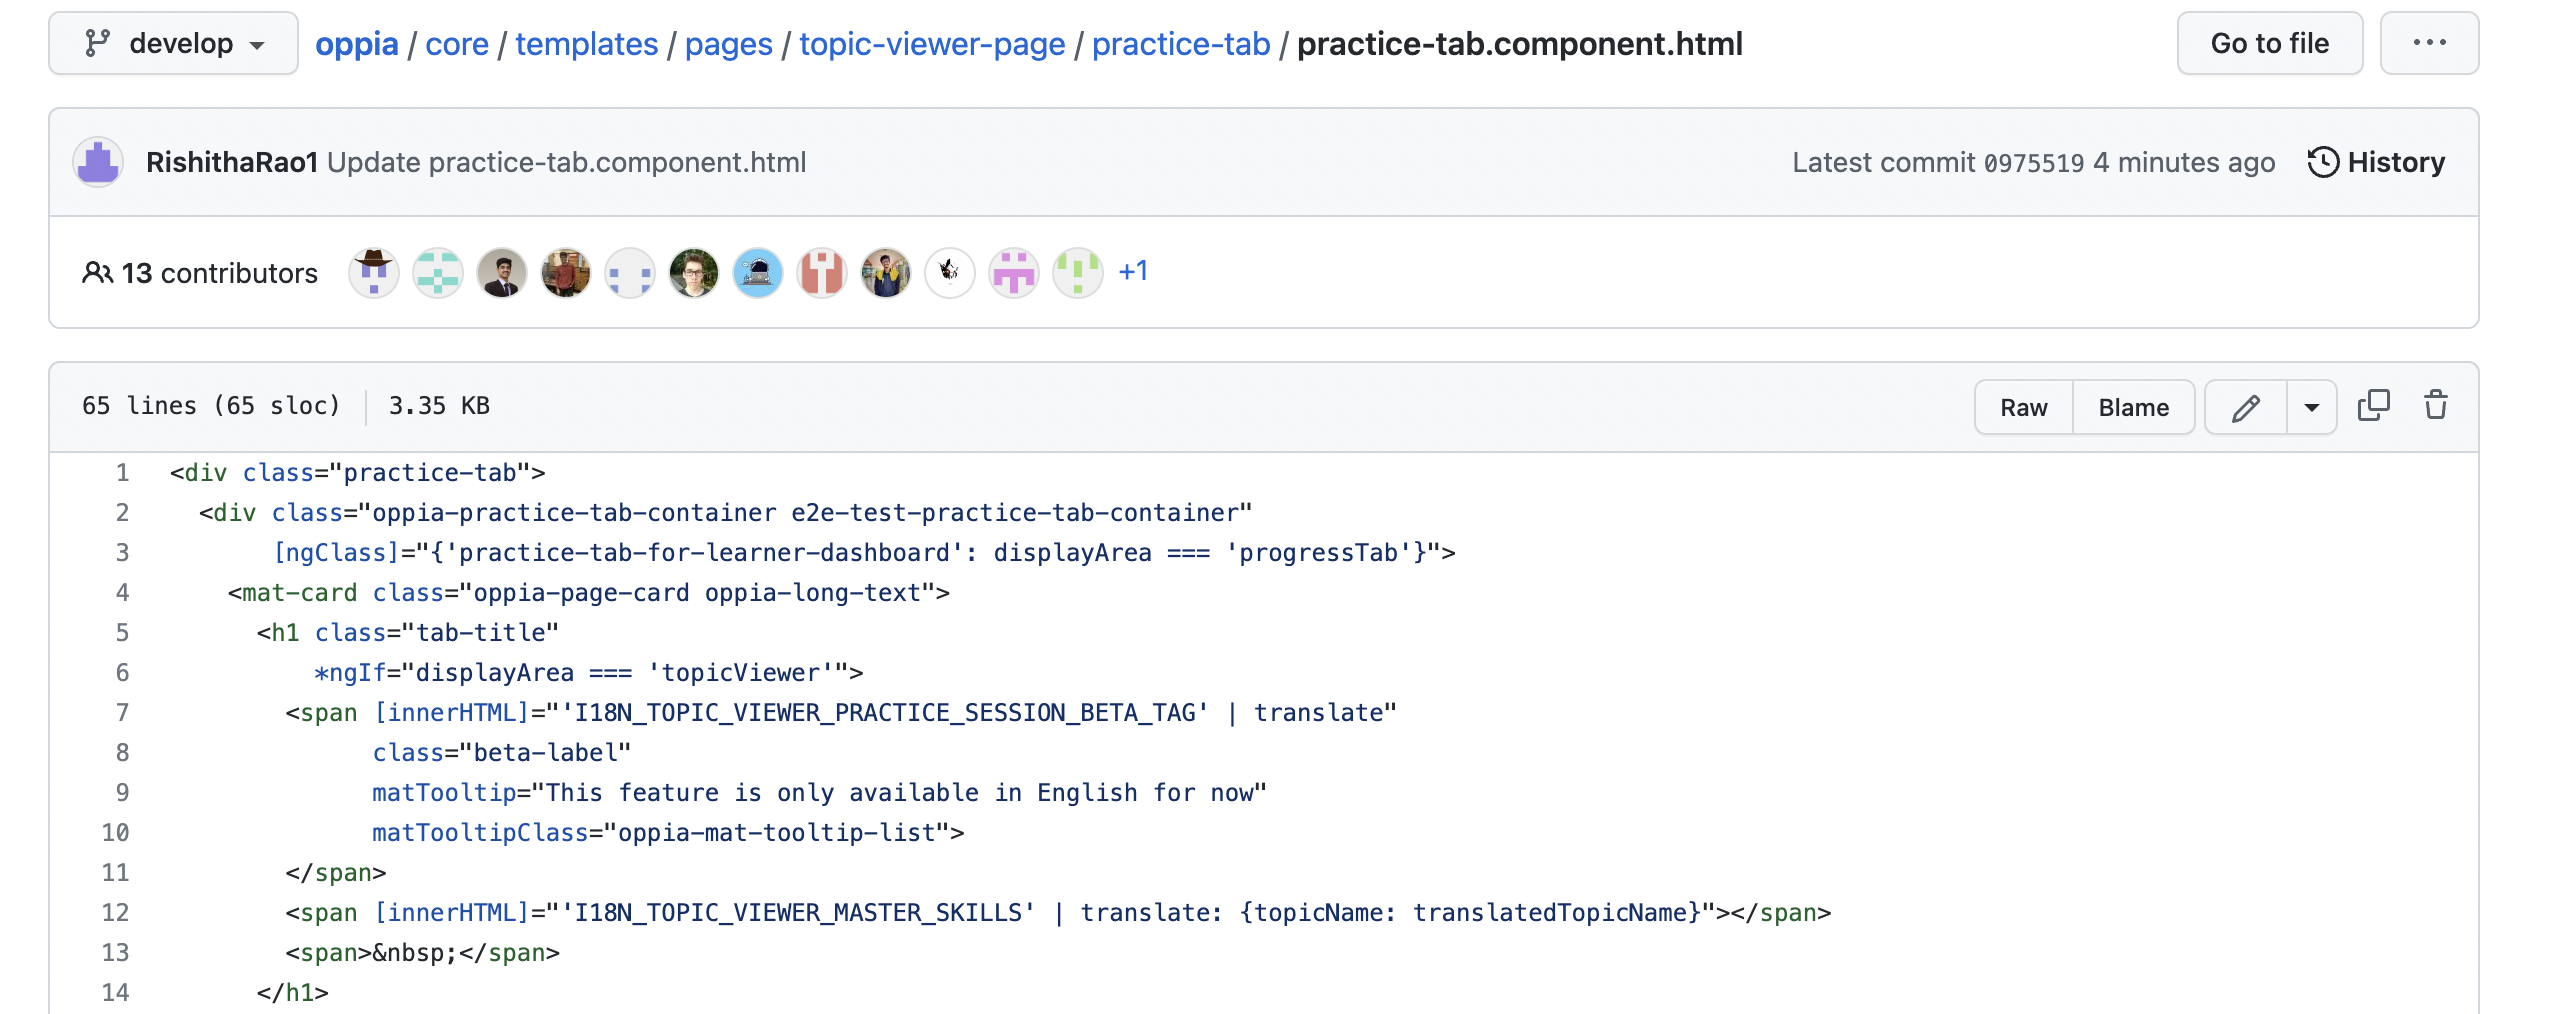Click the first contributor avatar with hat

pos(373,272)
